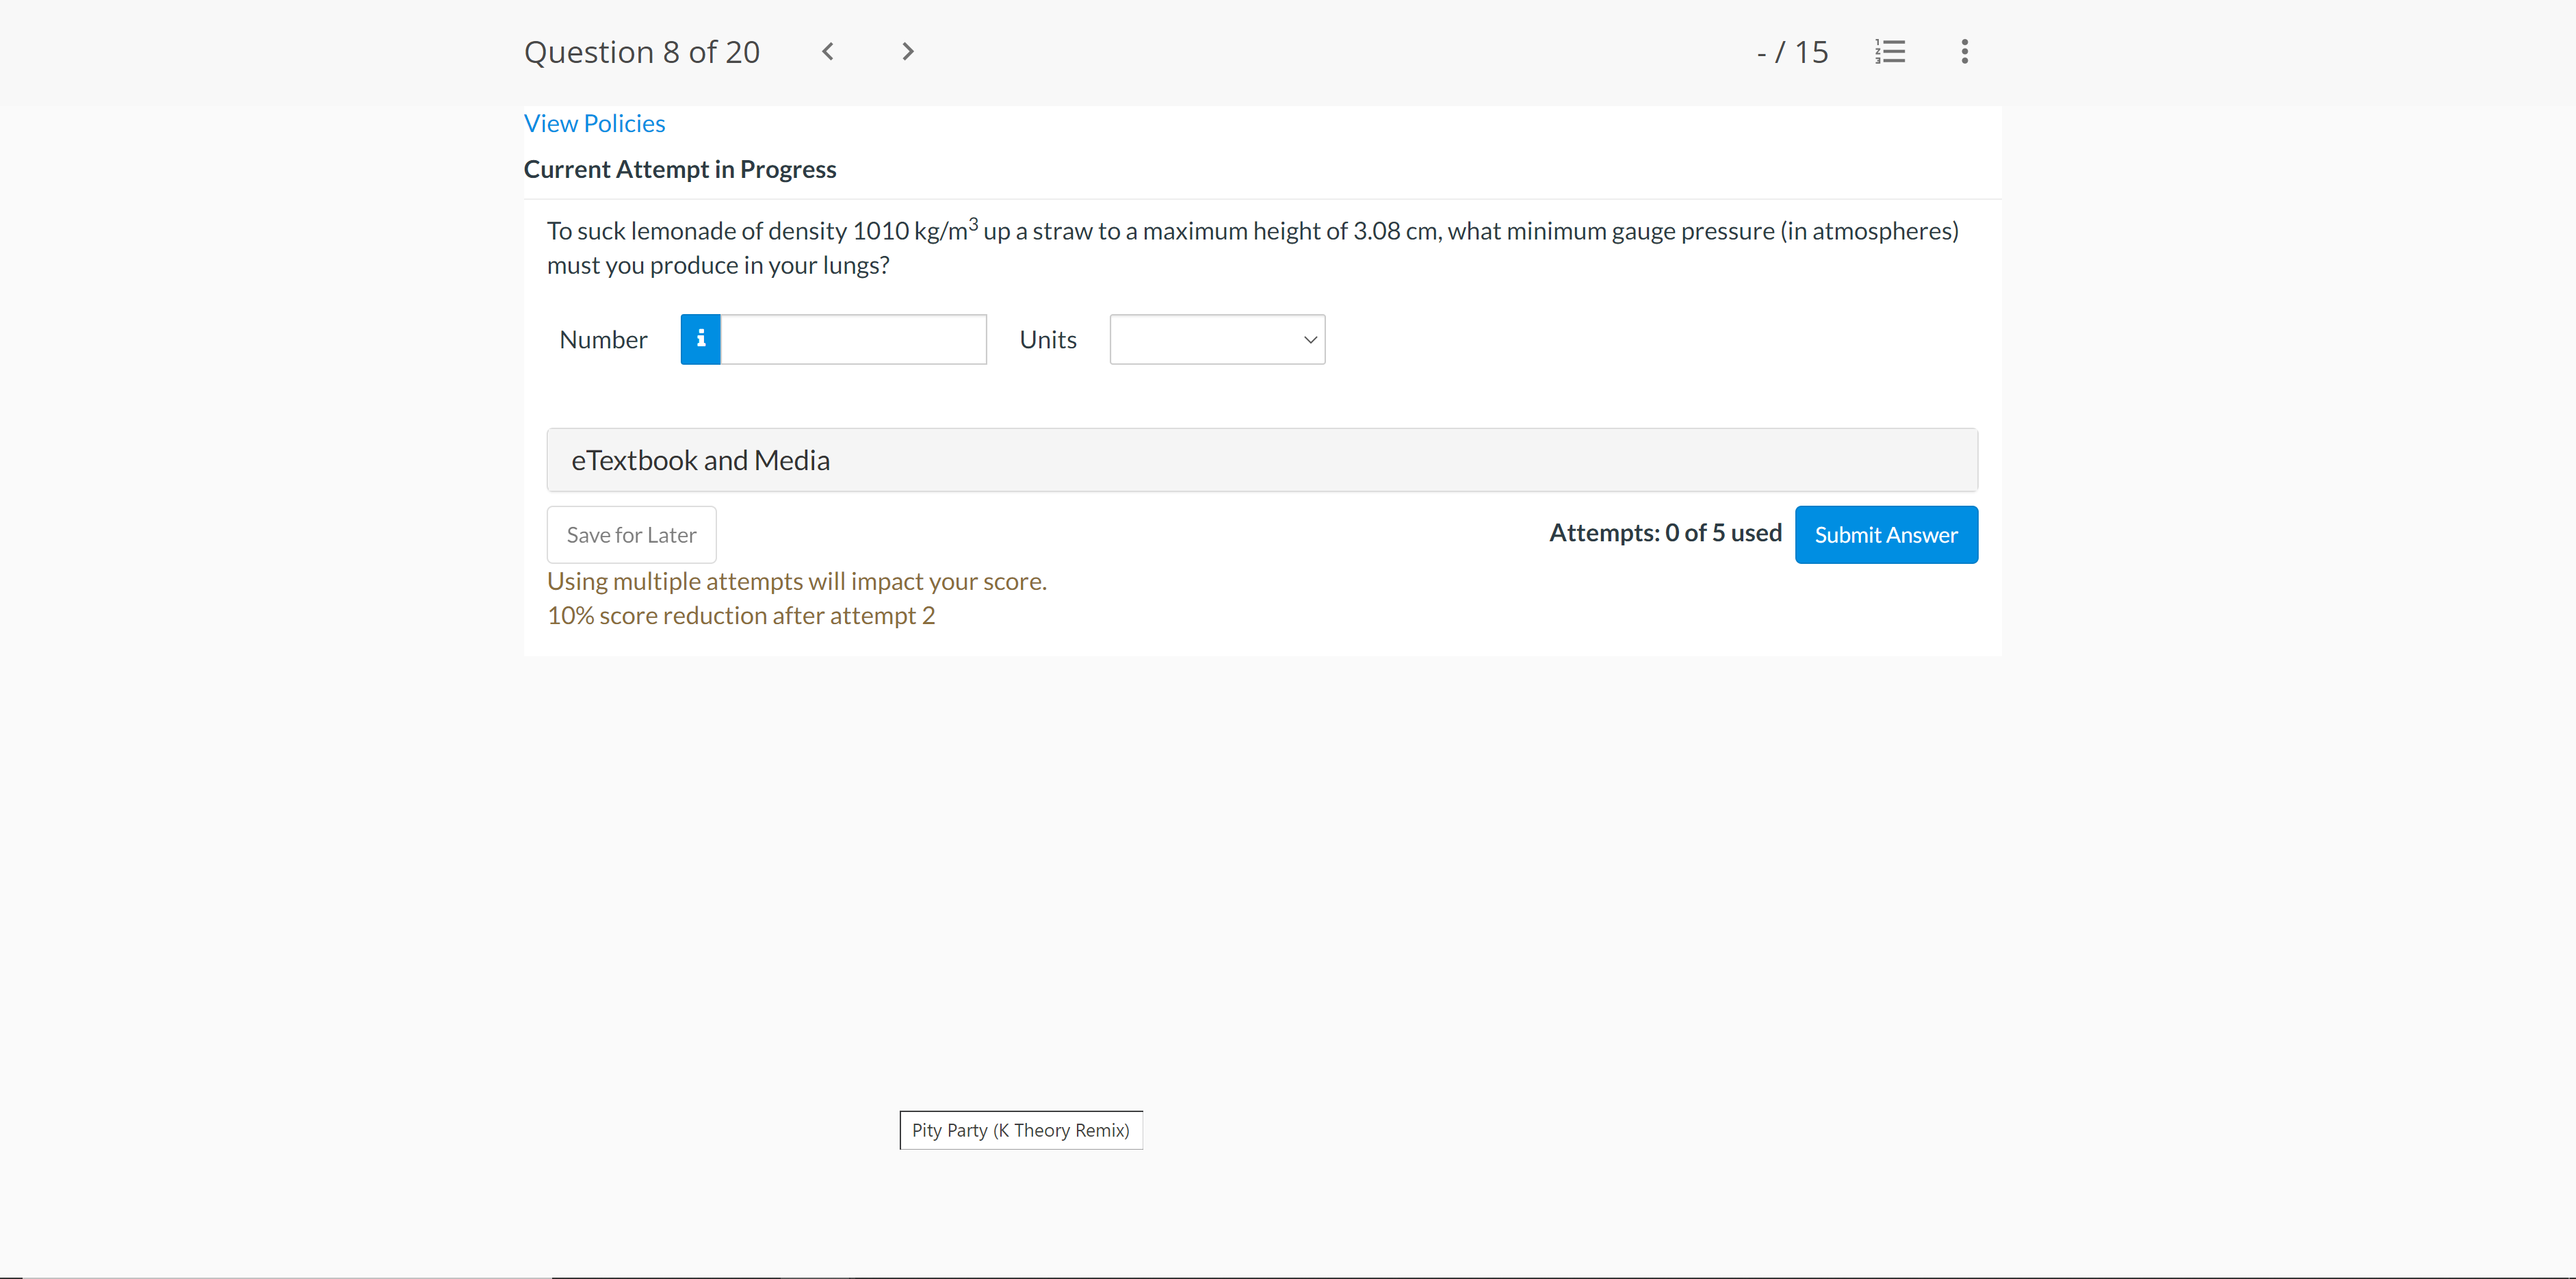
Task: Open the Units dropdown
Action: click(x=1216, y=340)
